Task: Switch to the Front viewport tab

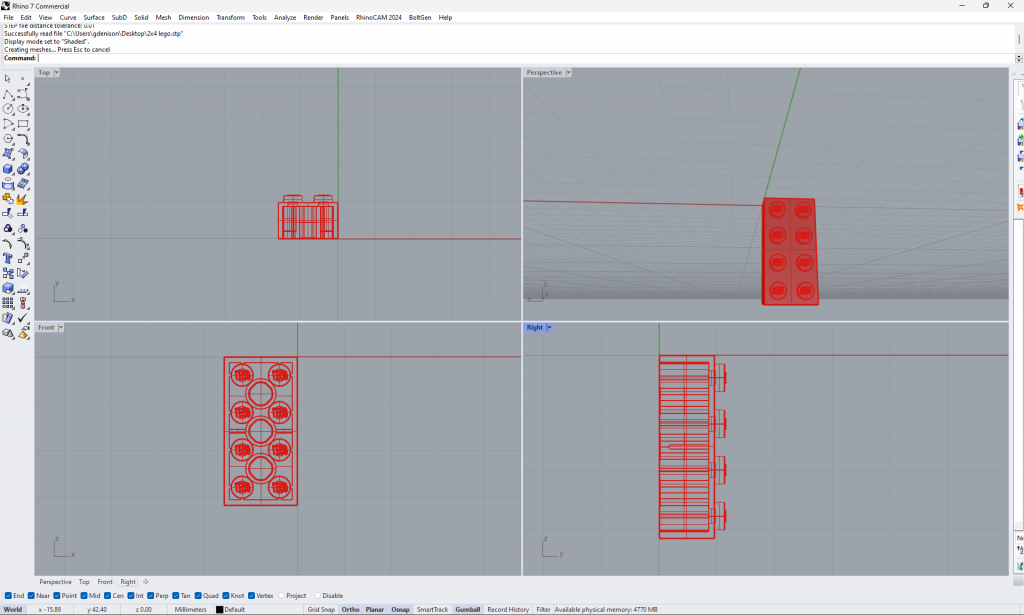Action: pos(105,581)
